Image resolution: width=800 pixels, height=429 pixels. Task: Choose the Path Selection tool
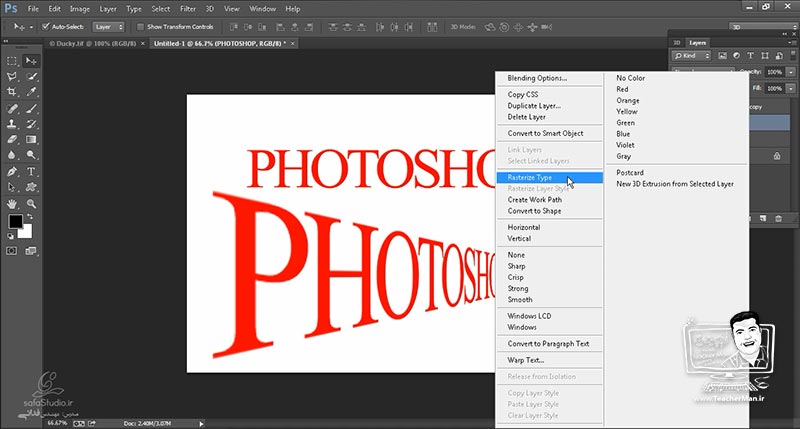tap(12, 187)
